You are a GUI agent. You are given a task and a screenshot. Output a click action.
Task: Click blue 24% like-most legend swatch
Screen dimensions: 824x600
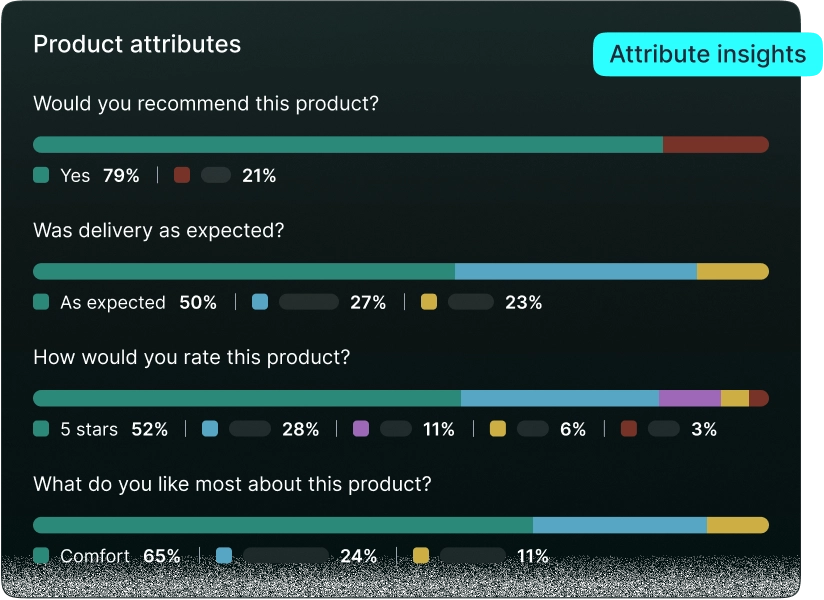(x=224, y=555)
